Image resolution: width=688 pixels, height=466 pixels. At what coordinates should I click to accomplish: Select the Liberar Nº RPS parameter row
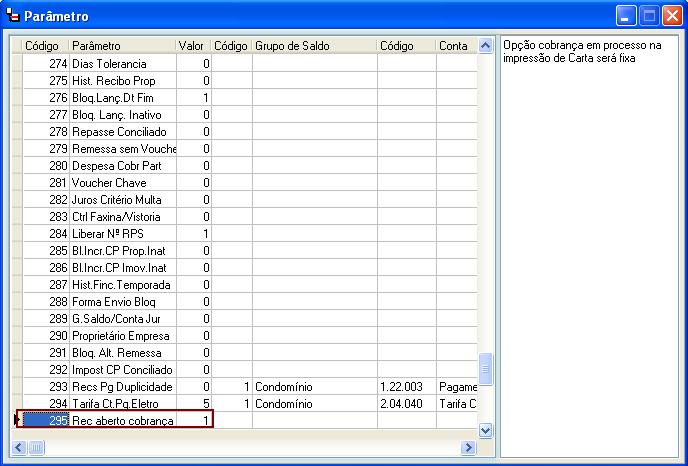point(120,234)
